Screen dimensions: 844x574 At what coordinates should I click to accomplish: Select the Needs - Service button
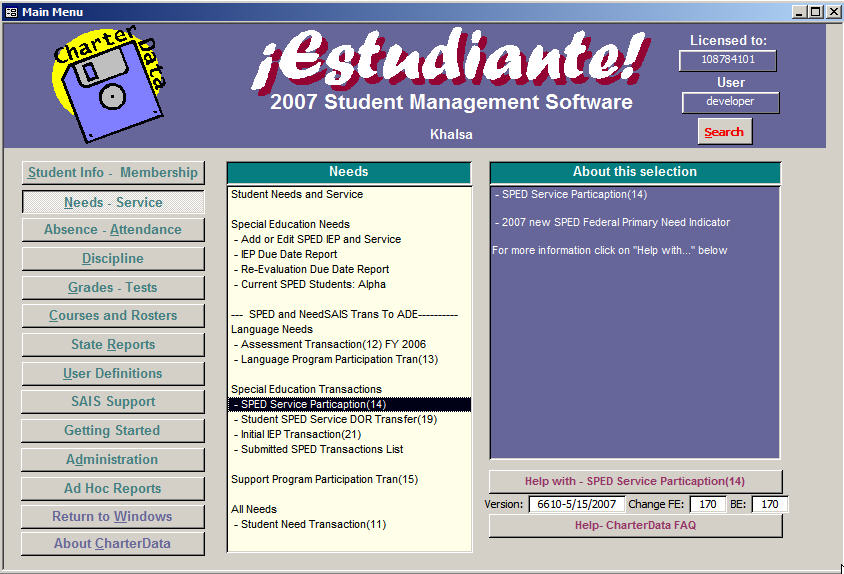pyautogui.click(x=113, y=202)
